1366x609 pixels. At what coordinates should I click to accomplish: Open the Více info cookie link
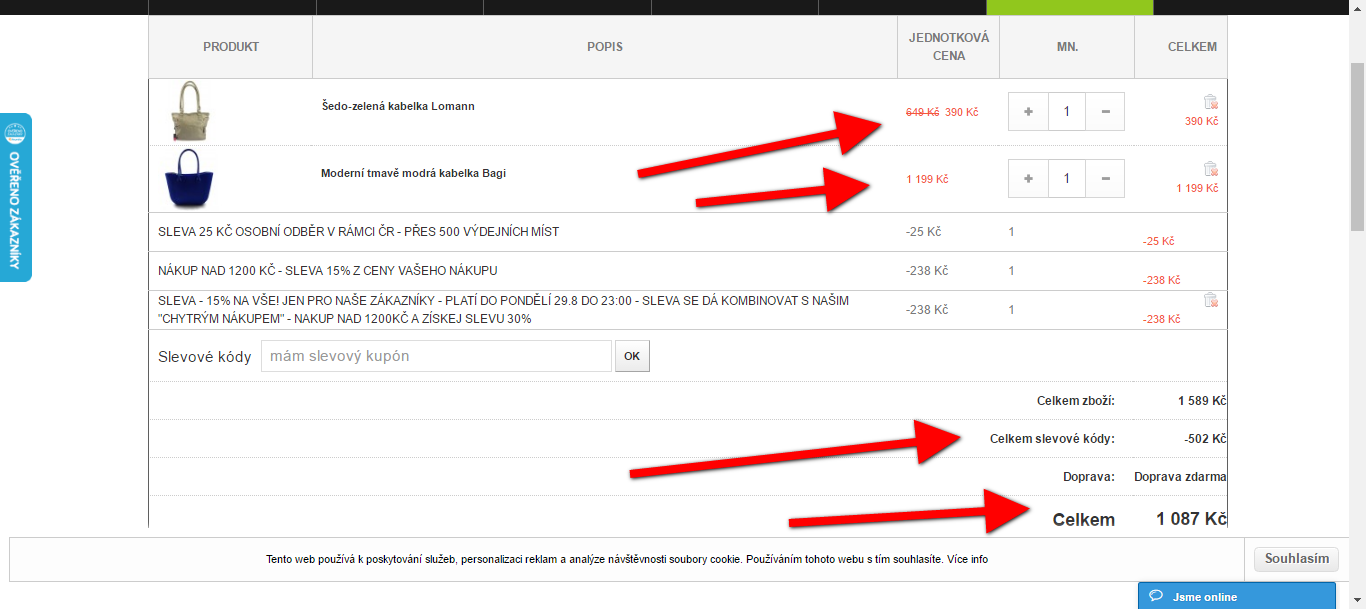(x=967, y=559)
